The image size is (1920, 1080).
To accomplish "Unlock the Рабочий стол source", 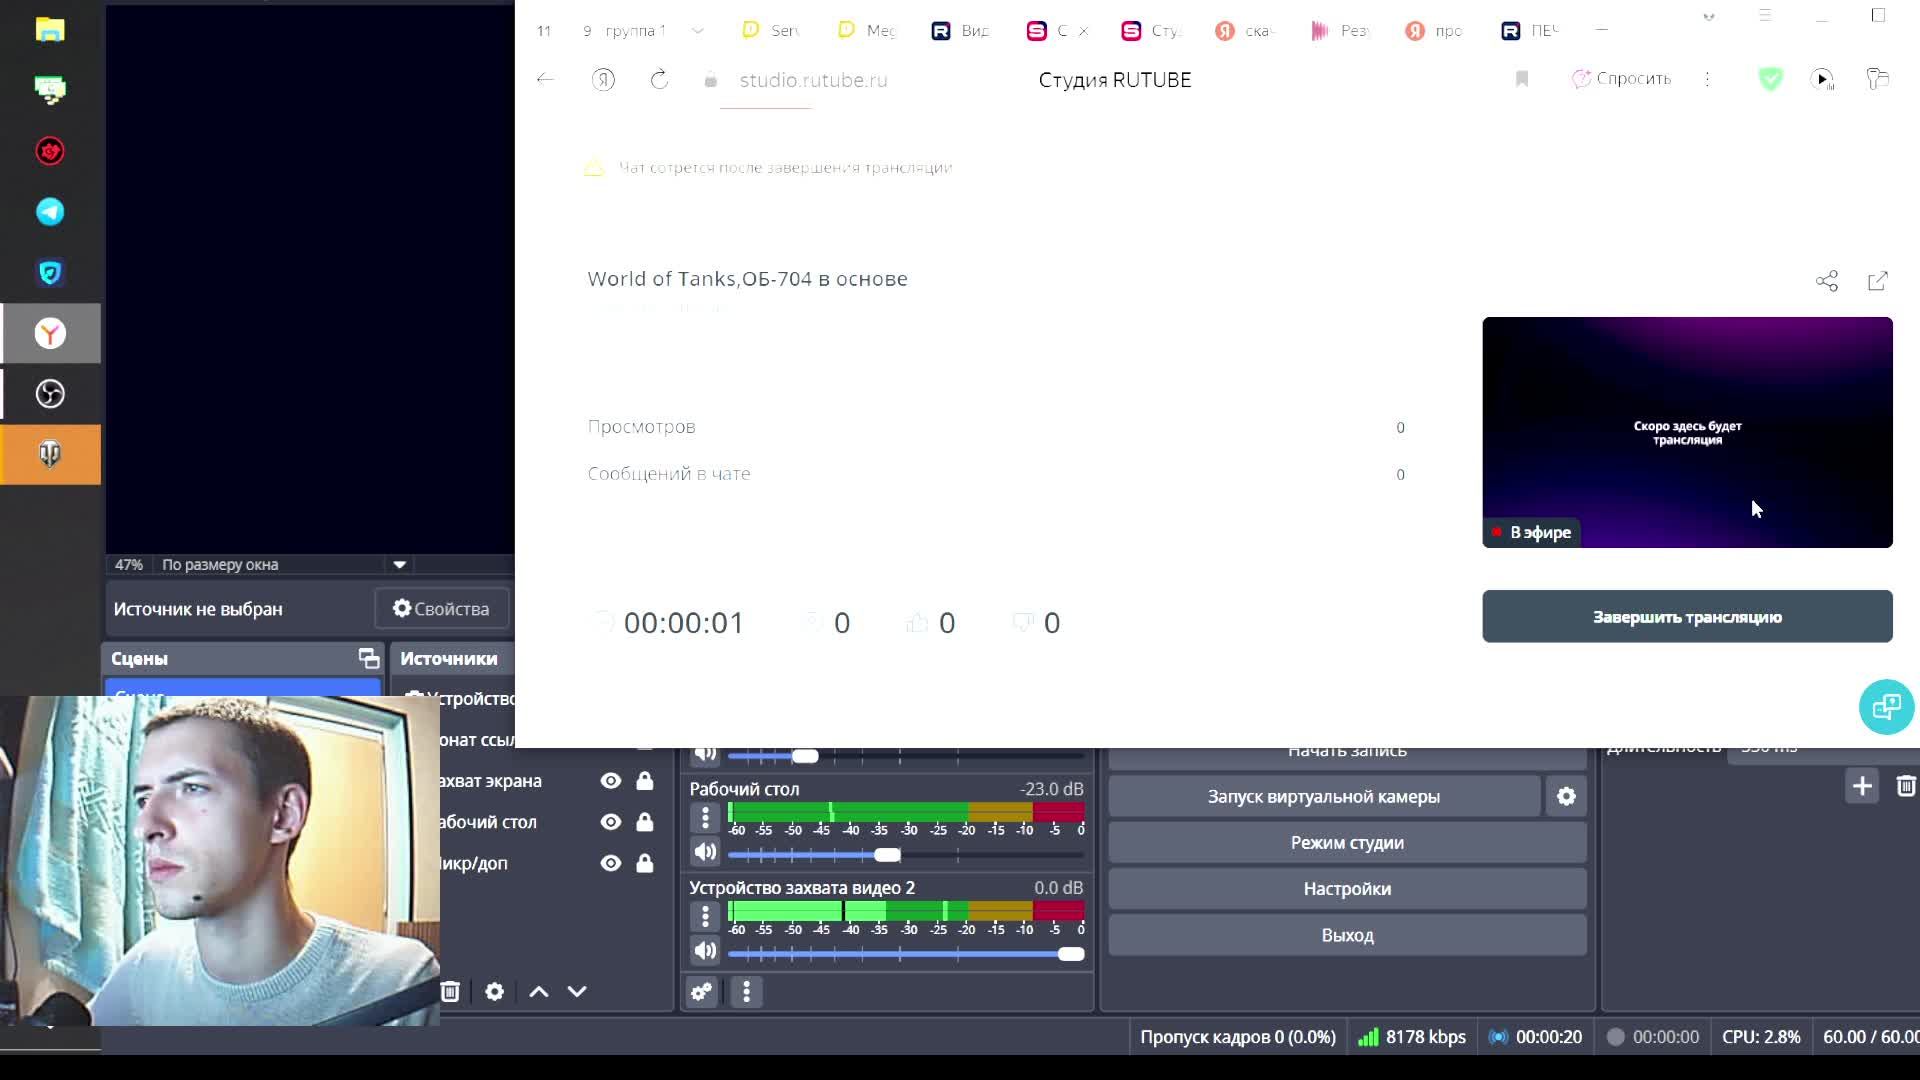I will tap(645, 822).
